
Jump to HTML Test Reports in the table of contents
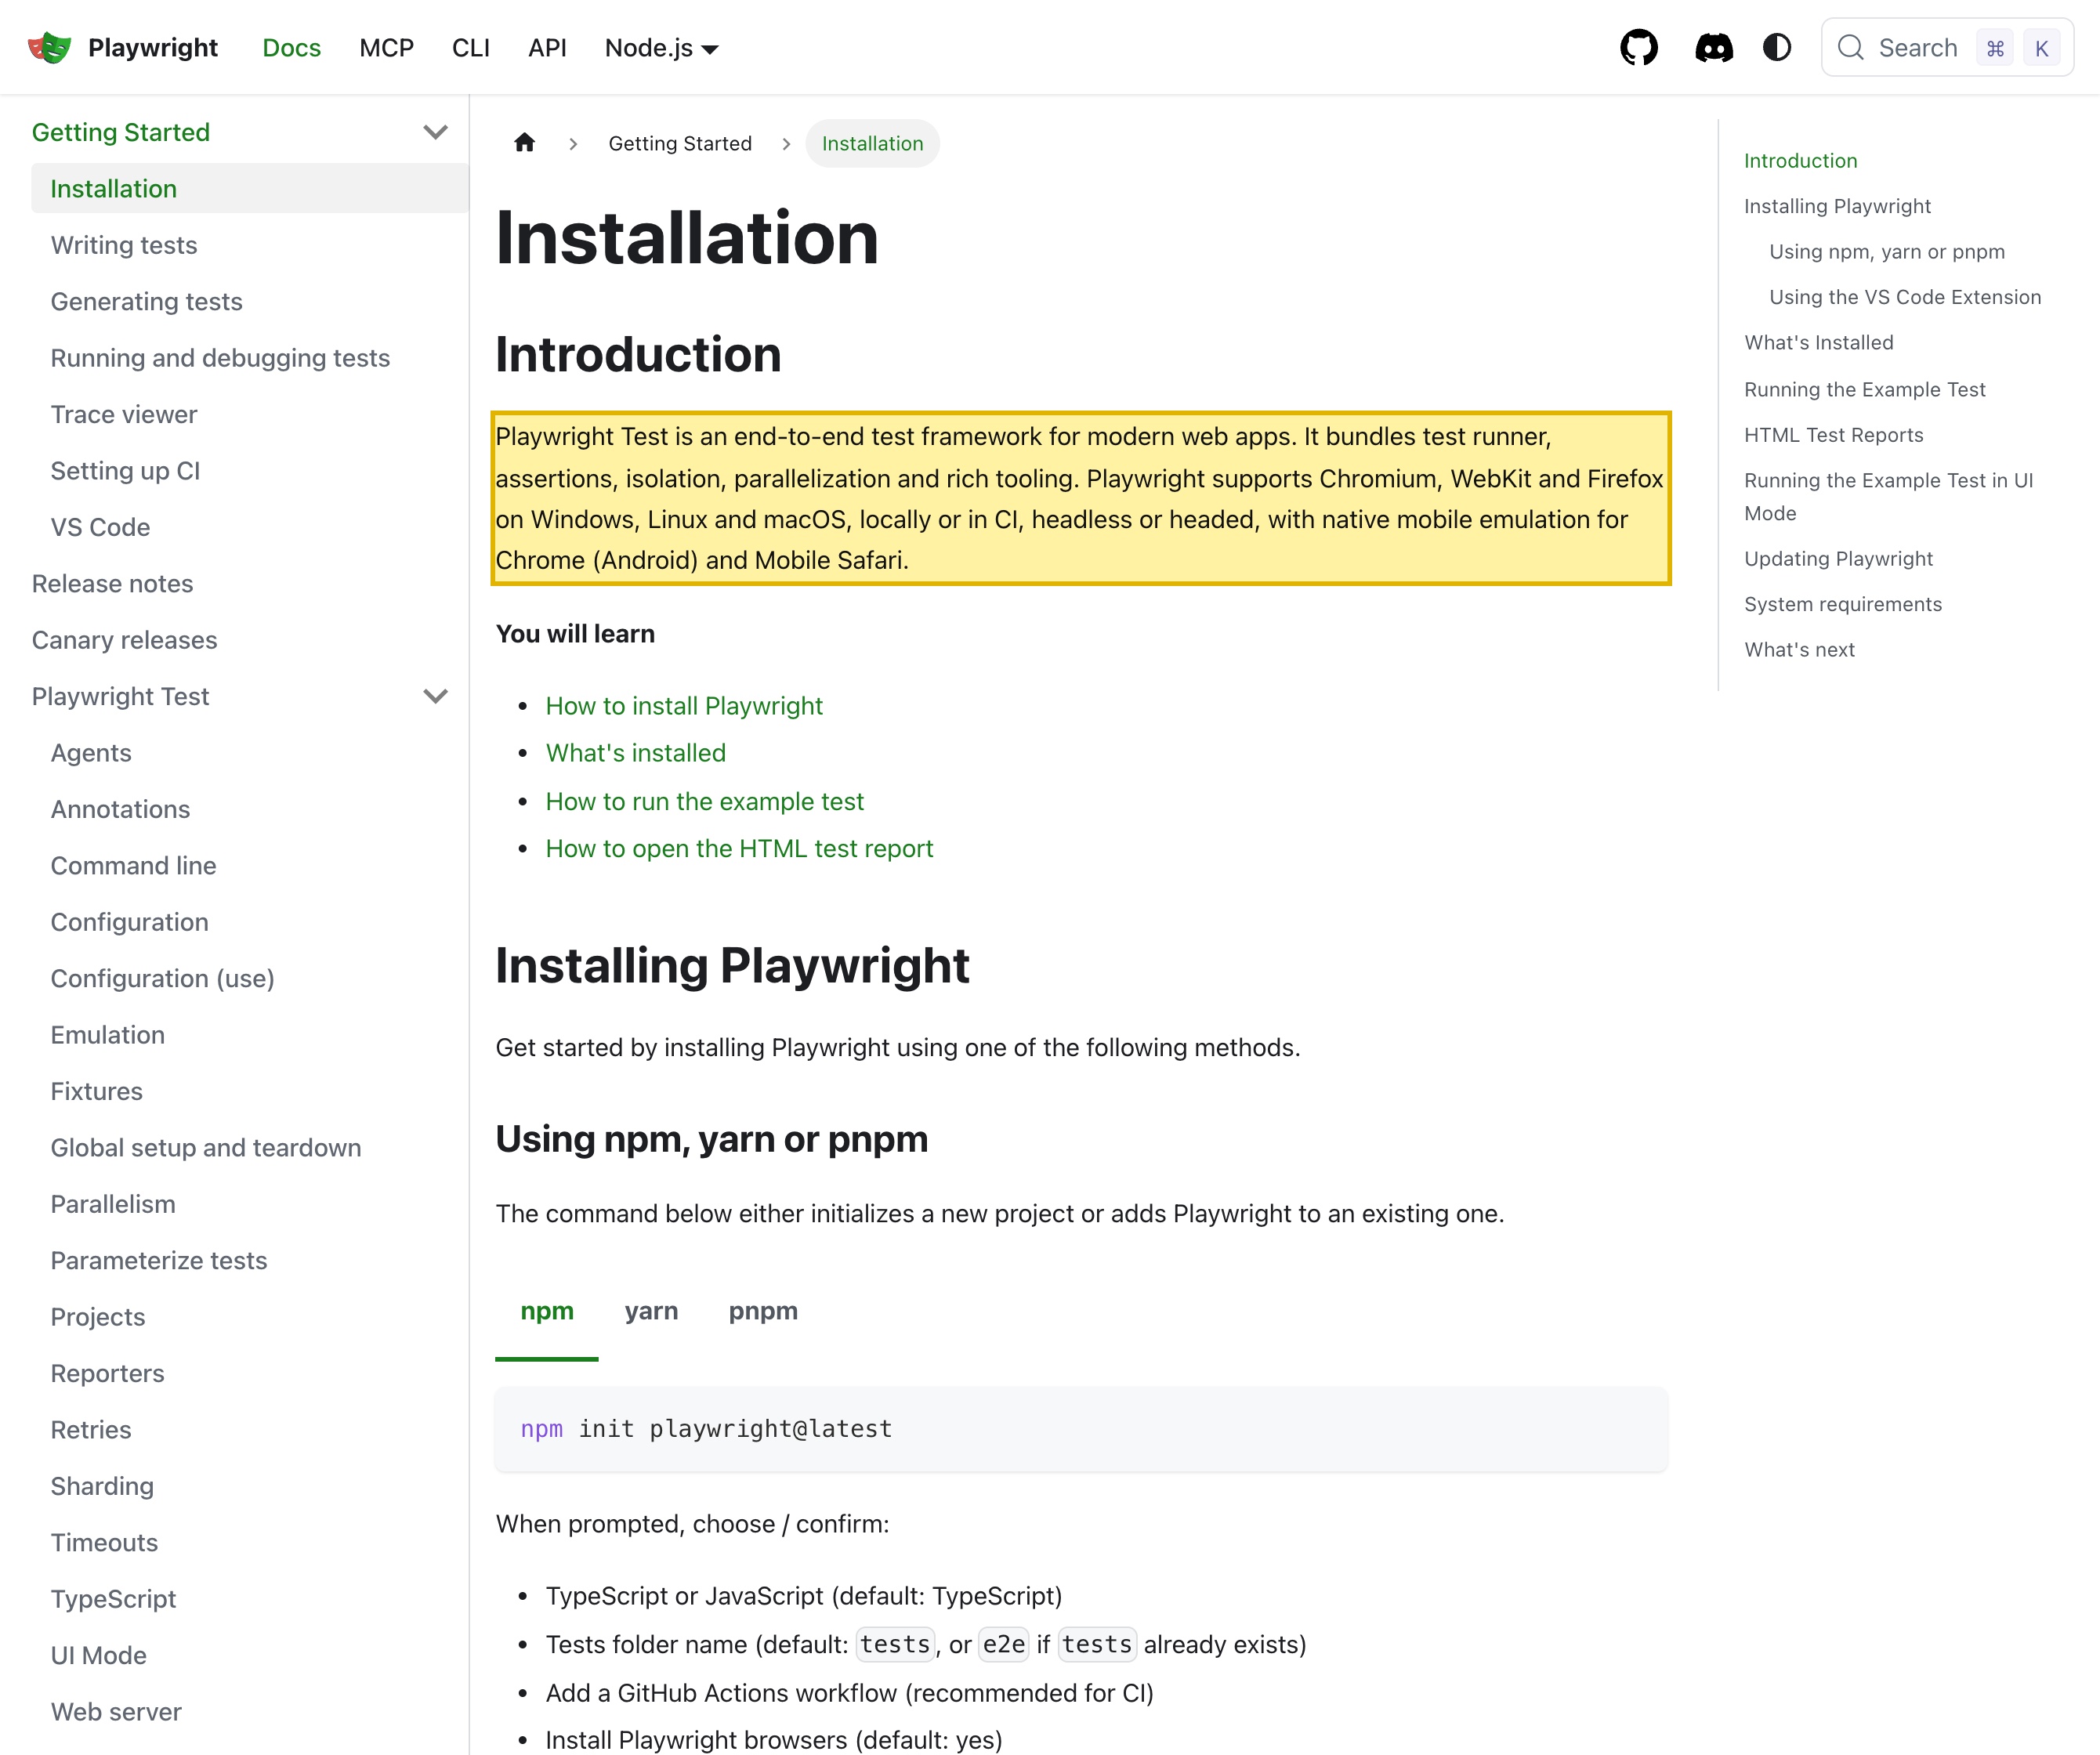pyautogui.click(x=1833, y=435)
